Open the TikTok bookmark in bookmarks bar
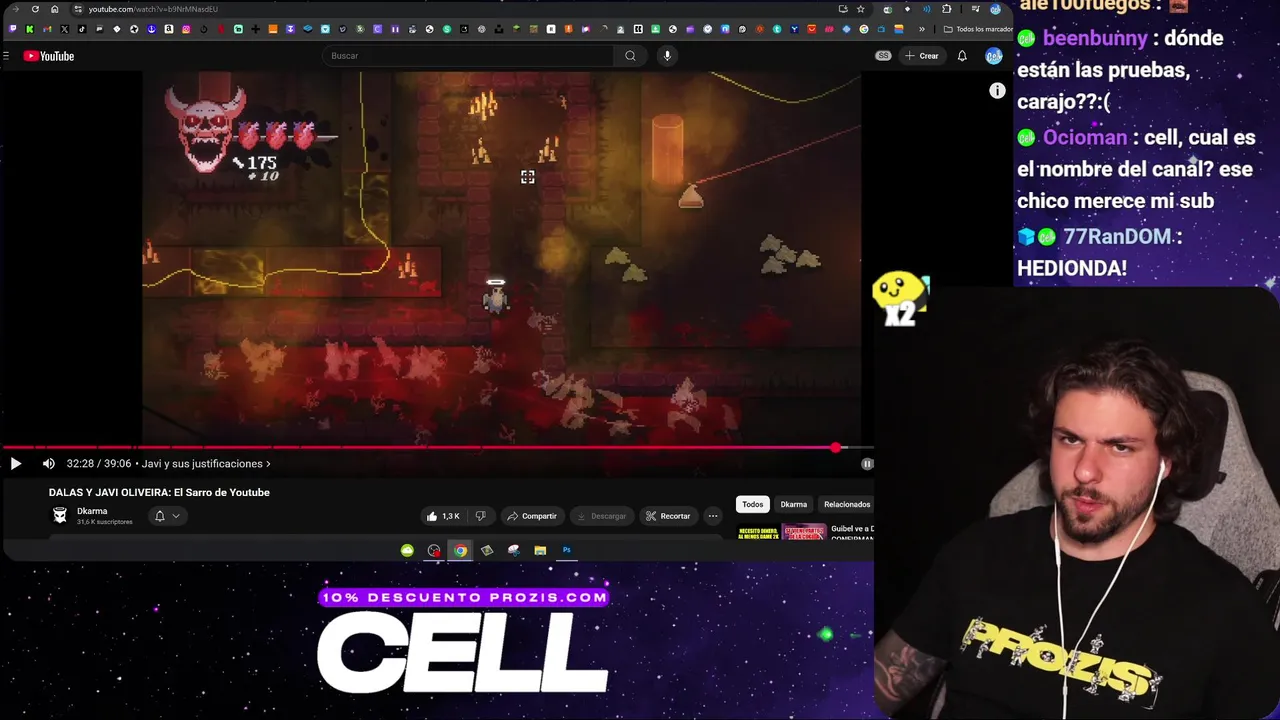This screenshot has height=720, width=1280. [82, 29]
